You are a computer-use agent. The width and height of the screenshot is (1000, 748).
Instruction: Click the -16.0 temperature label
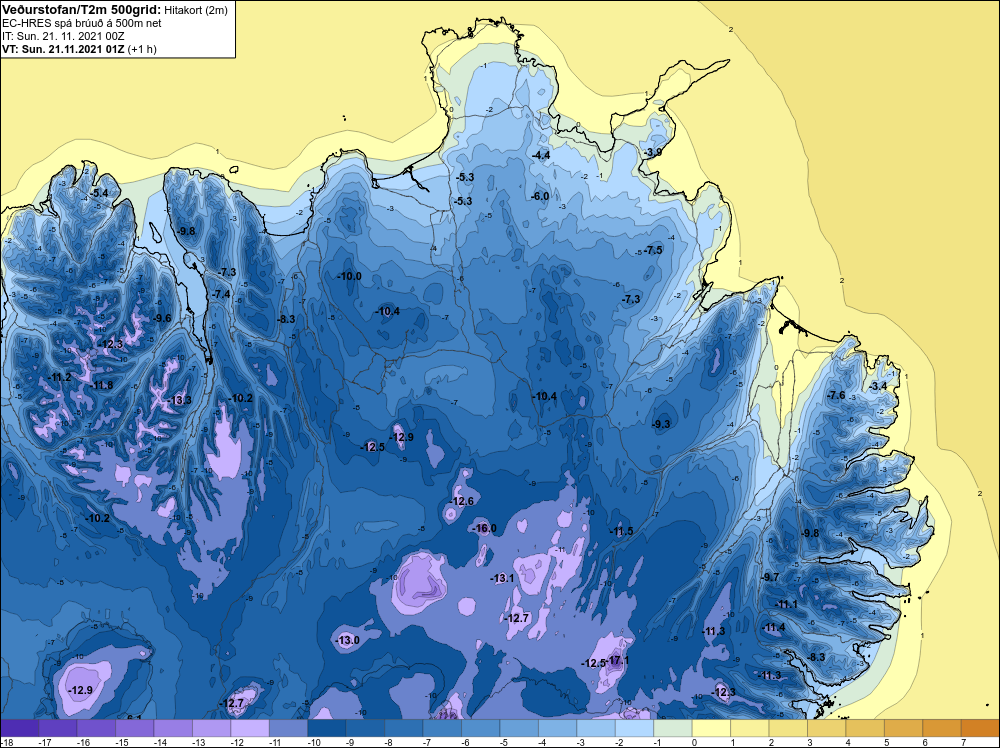[x=484, y=528]
